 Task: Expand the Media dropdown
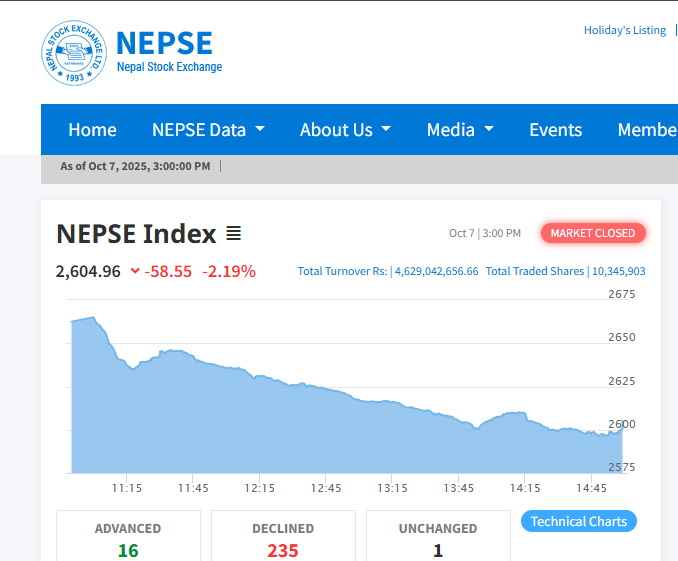point(460,130)
